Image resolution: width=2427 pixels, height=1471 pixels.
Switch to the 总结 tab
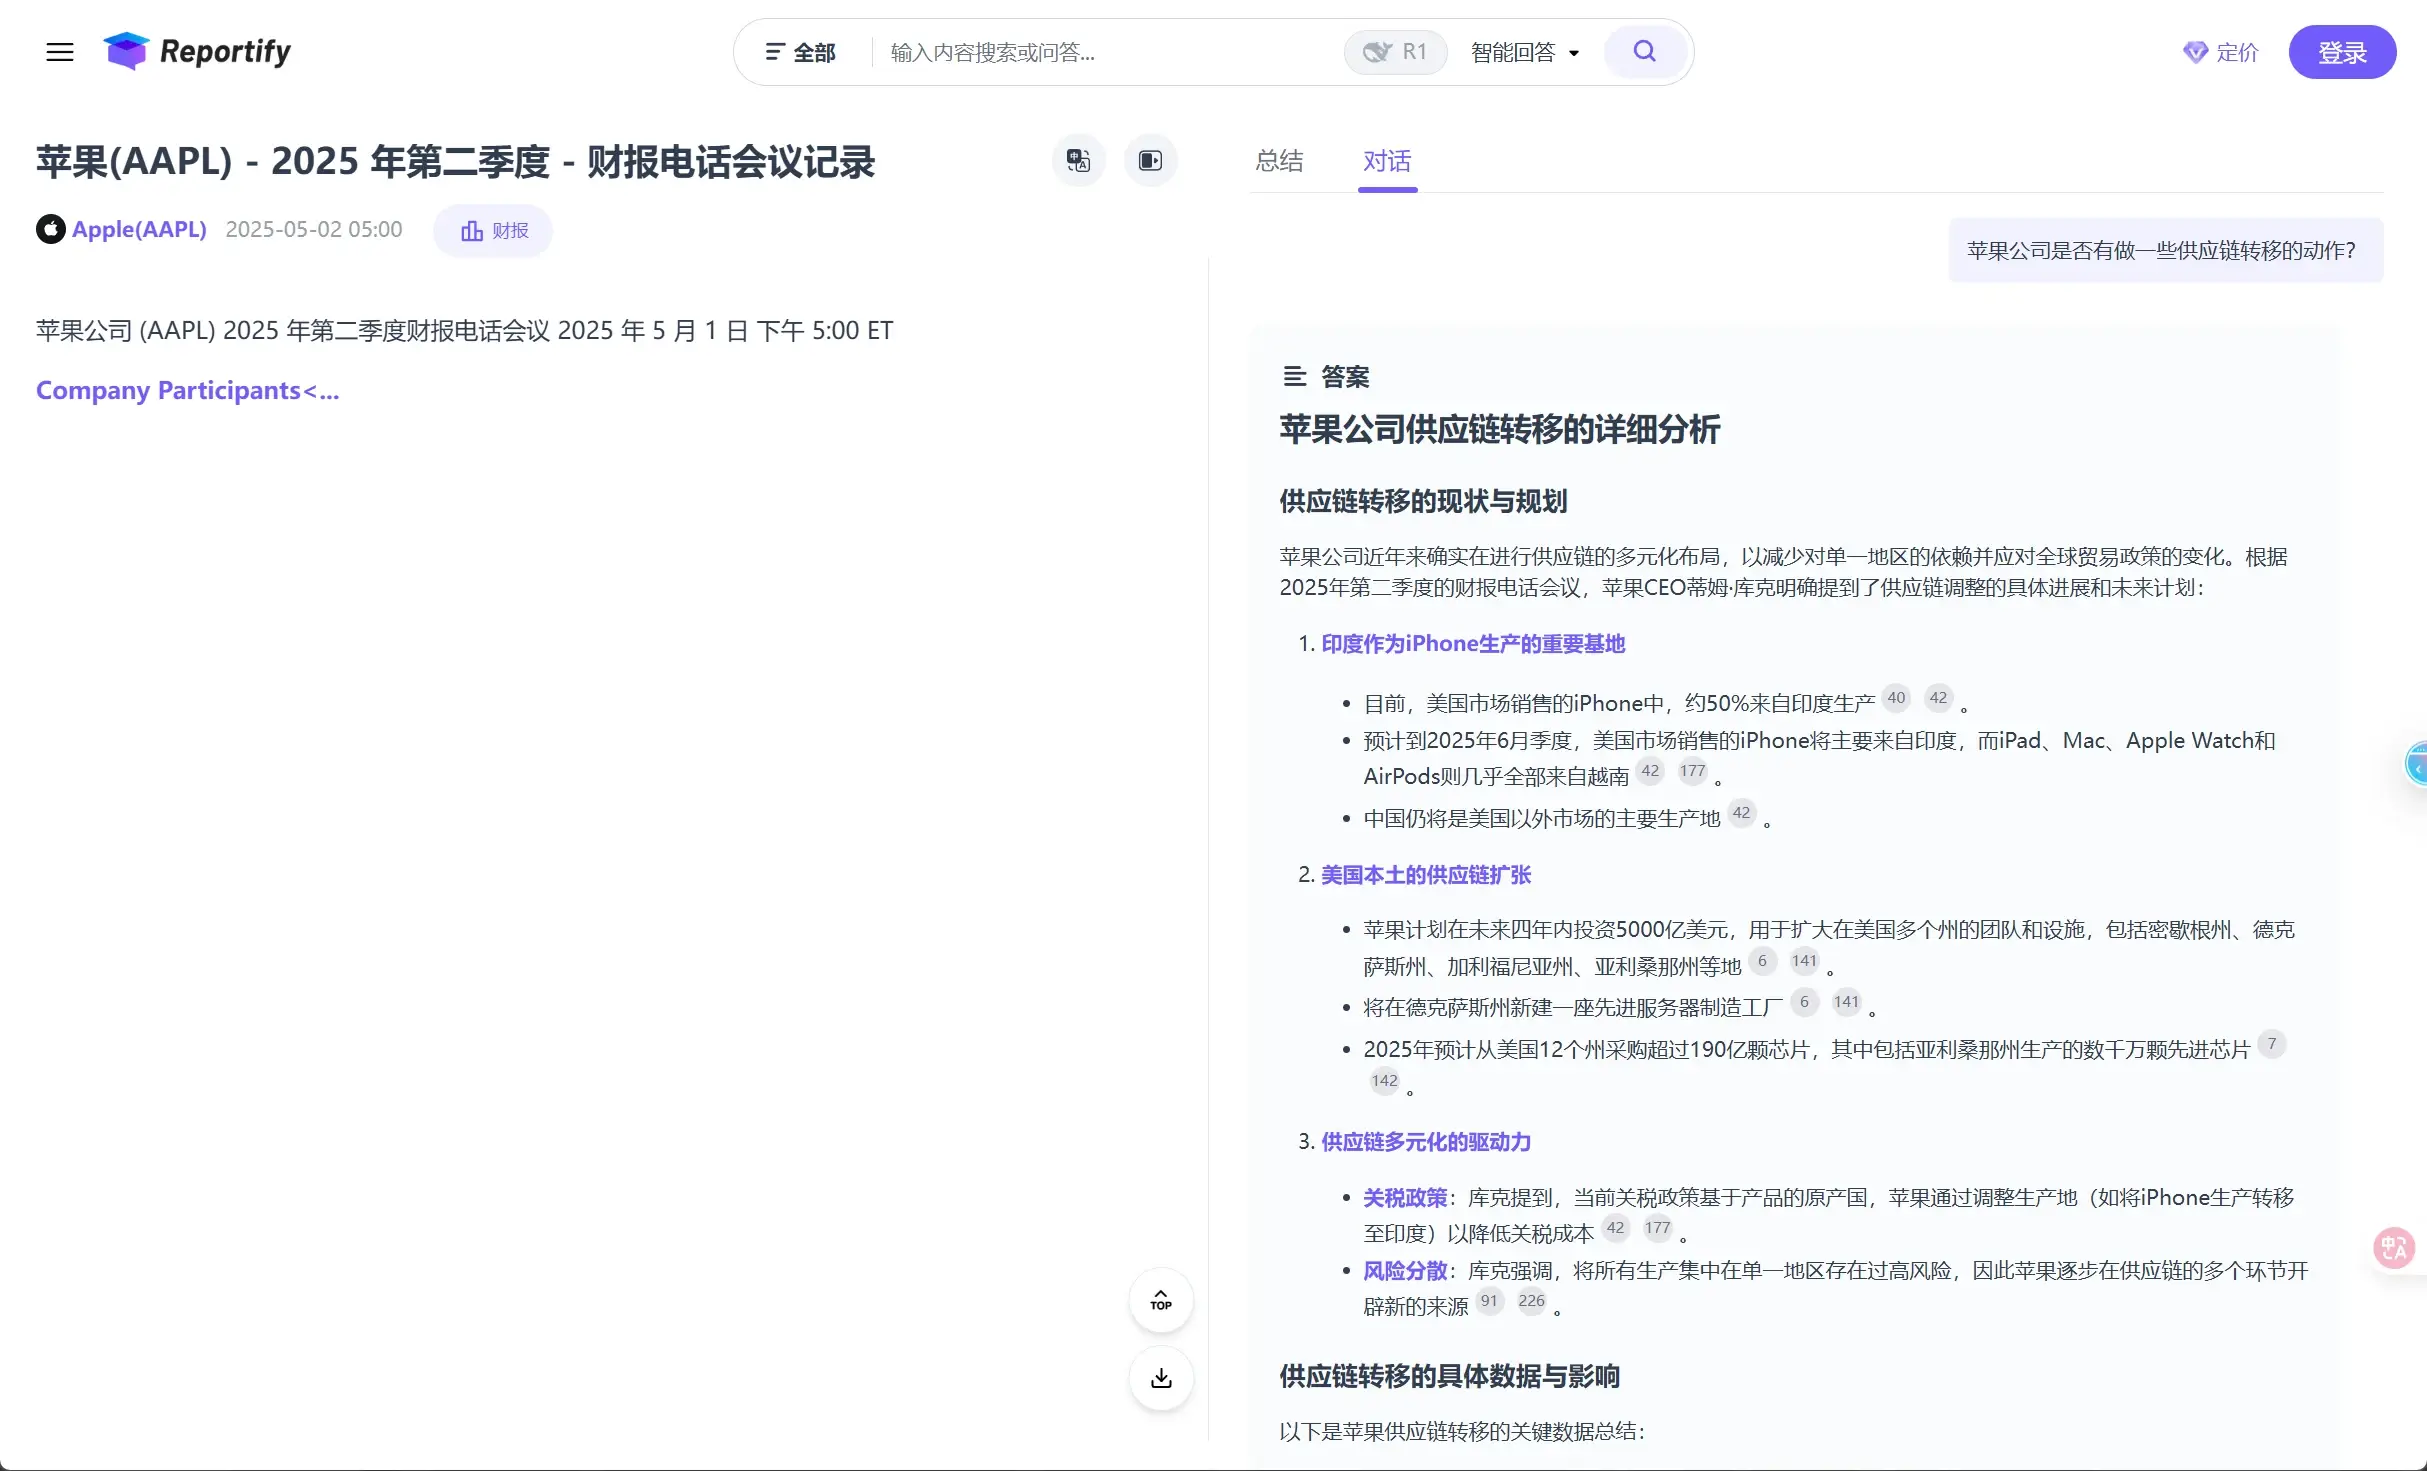[x=1280, y=160]
